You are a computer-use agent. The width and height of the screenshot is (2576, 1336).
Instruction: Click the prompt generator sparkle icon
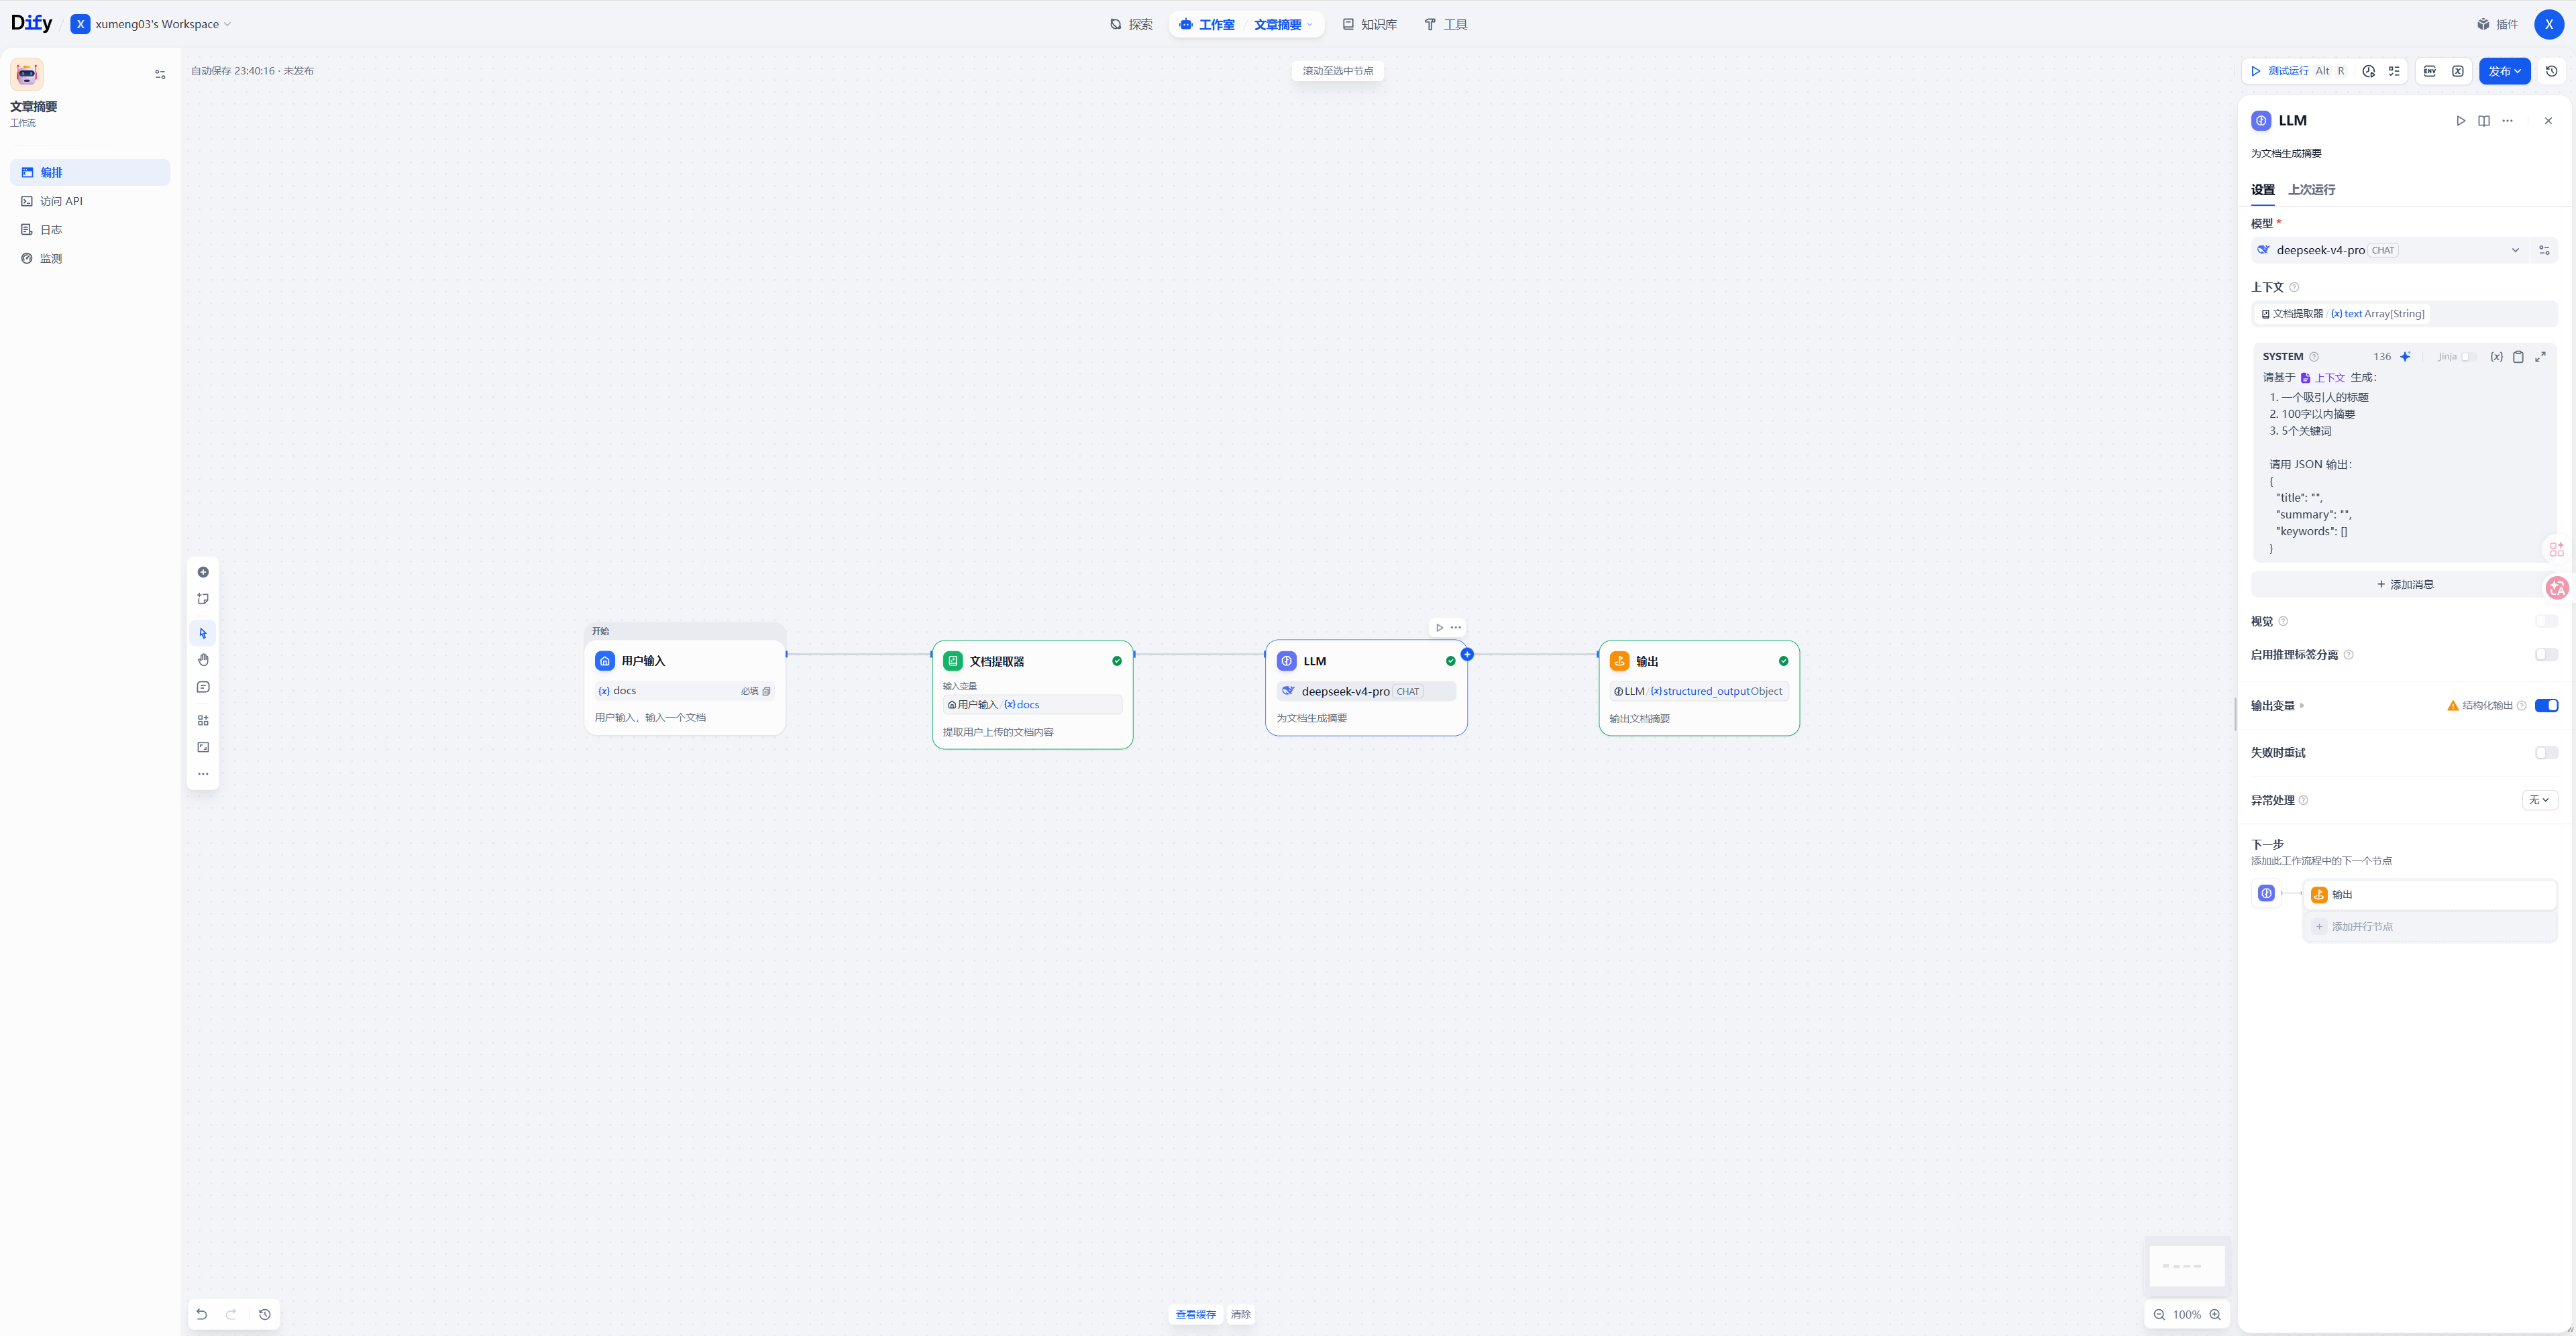pos(2405,356)
